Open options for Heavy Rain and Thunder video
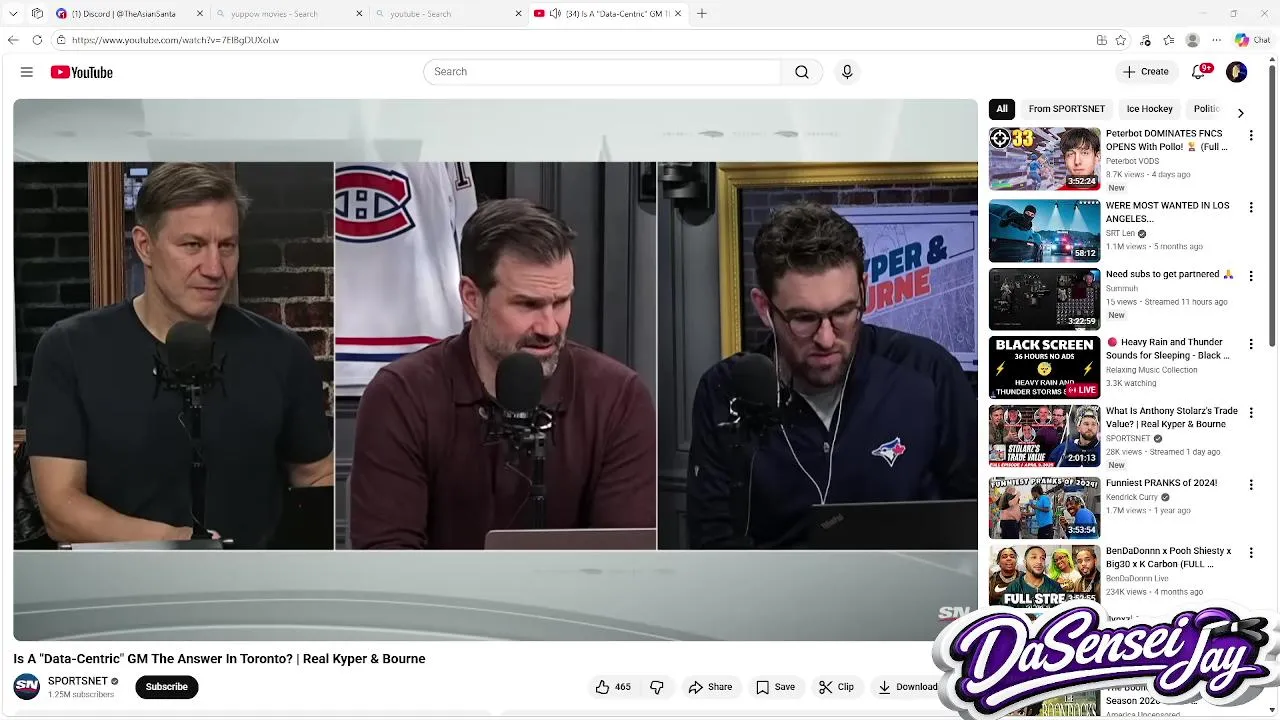 [x=1250, y=344]
